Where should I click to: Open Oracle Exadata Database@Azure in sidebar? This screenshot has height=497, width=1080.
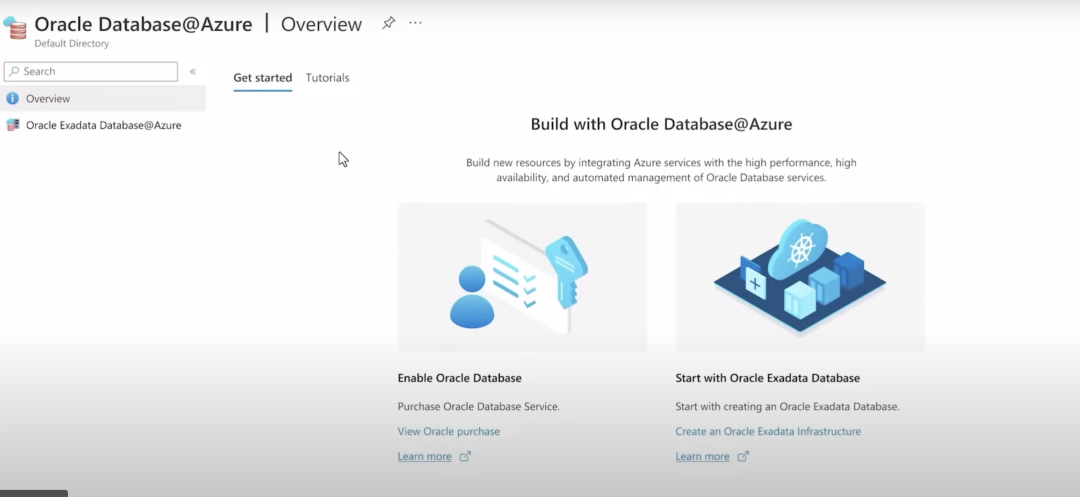[103, 125]
